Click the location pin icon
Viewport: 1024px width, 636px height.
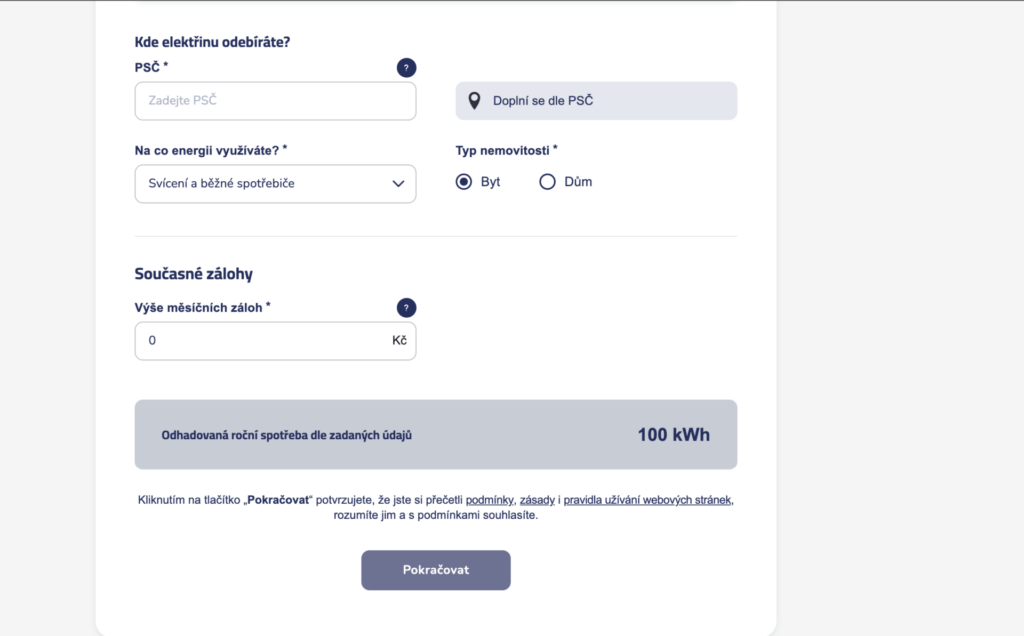point(473,101)
